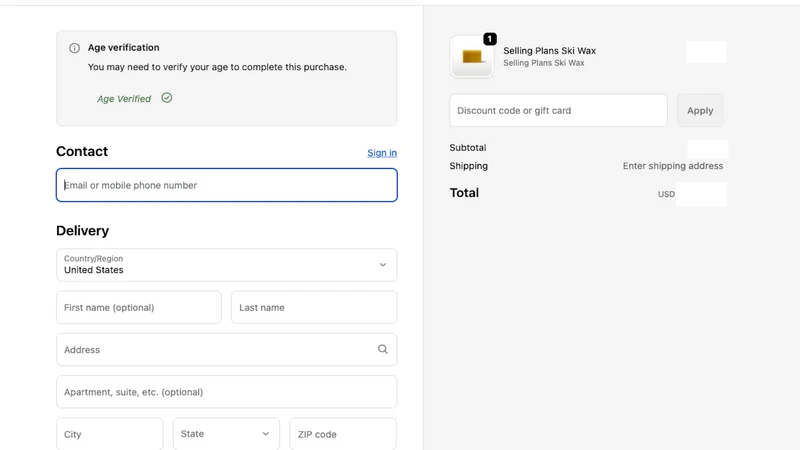Click into the Last name field
The width and height of the screenshot is (800, 450).
point(314,307)
